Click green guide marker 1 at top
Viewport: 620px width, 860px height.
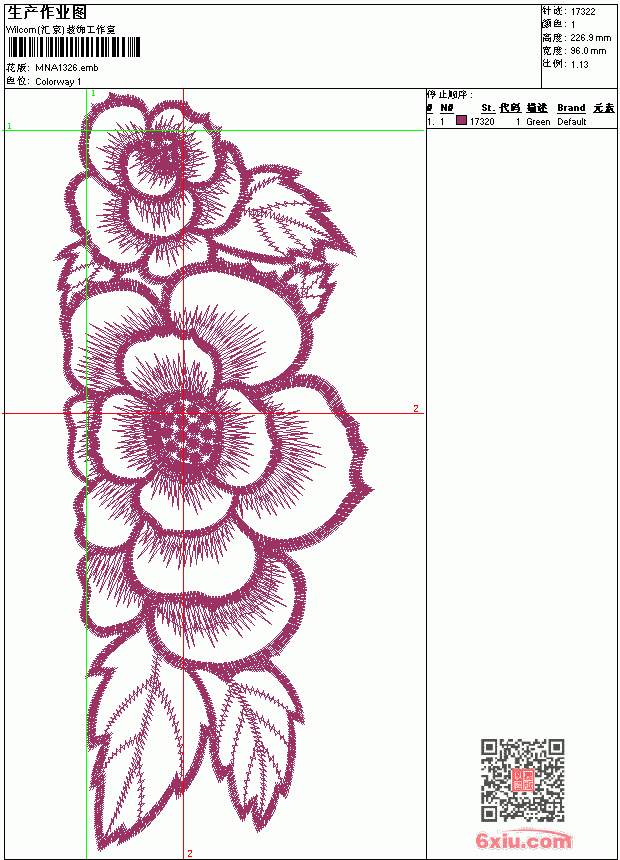click(93, 93)
